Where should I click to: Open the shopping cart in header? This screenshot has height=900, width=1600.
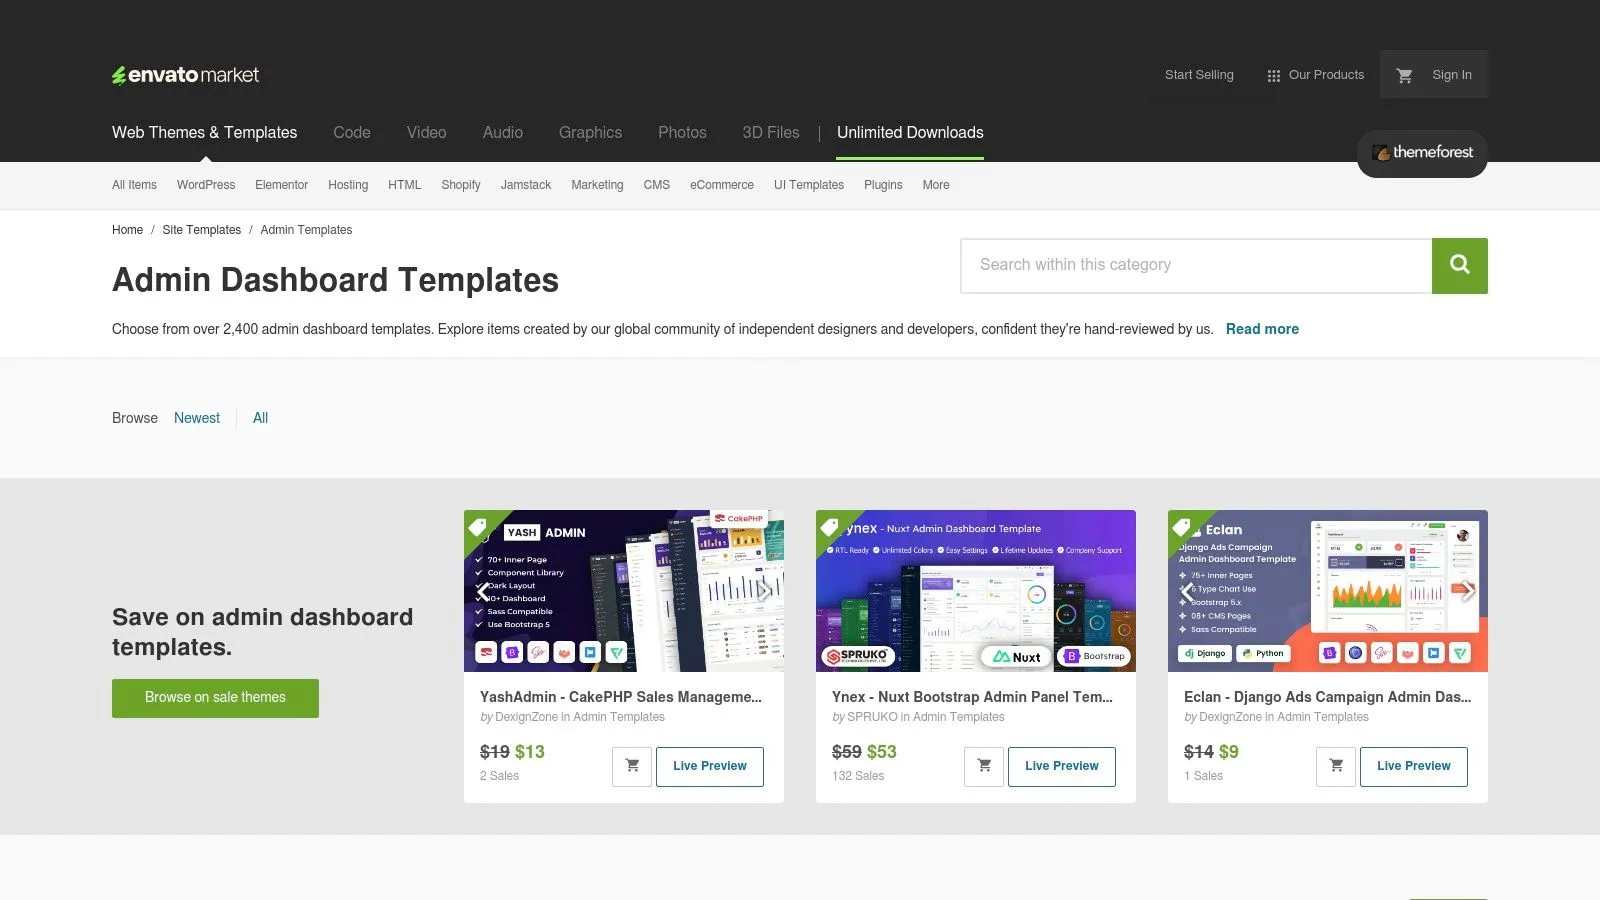coord(1404,75)
